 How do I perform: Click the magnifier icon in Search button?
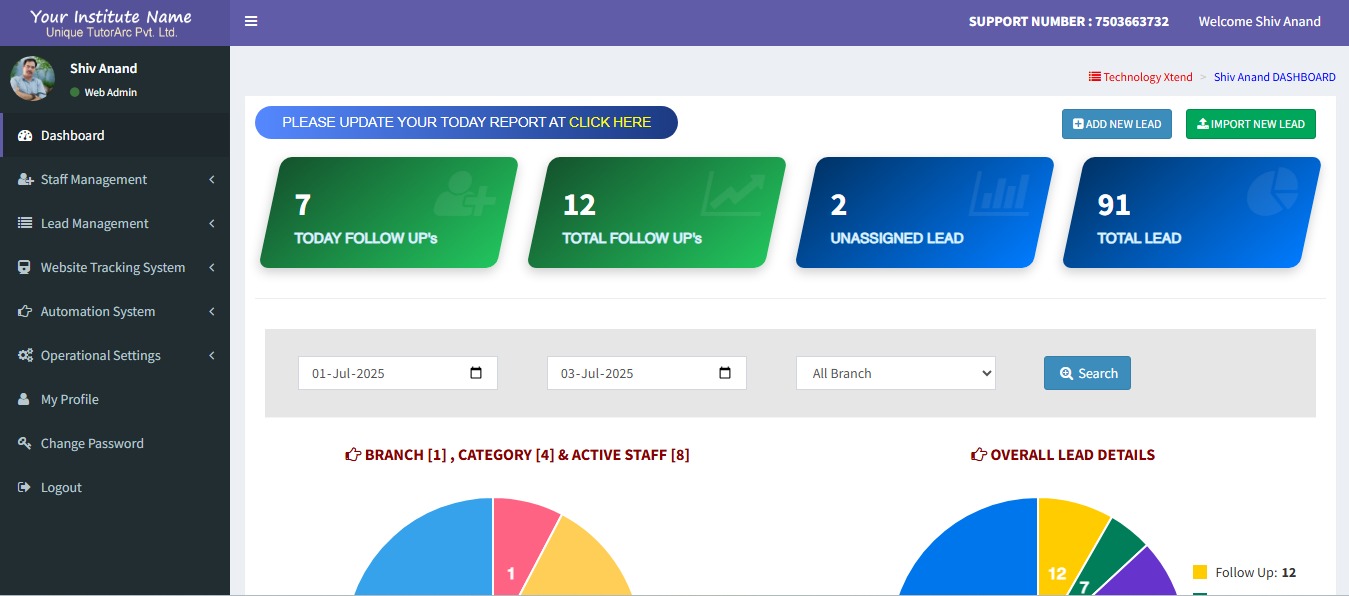[1066, 373]
